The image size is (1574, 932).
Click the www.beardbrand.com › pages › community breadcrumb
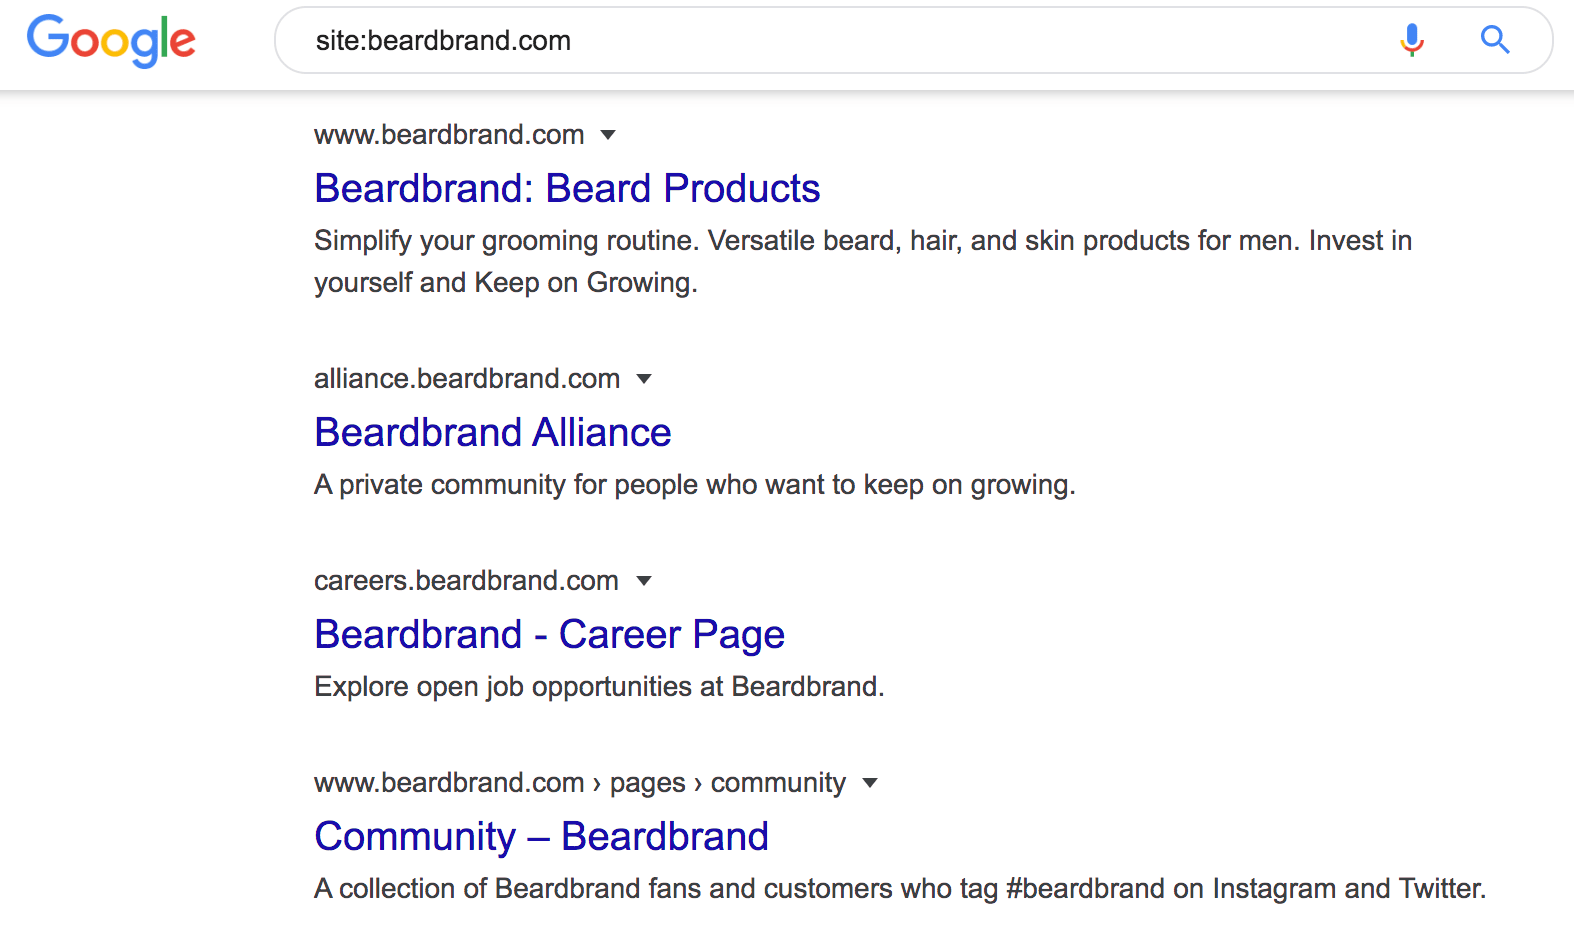pyautogui.click(x=580, y=782)
